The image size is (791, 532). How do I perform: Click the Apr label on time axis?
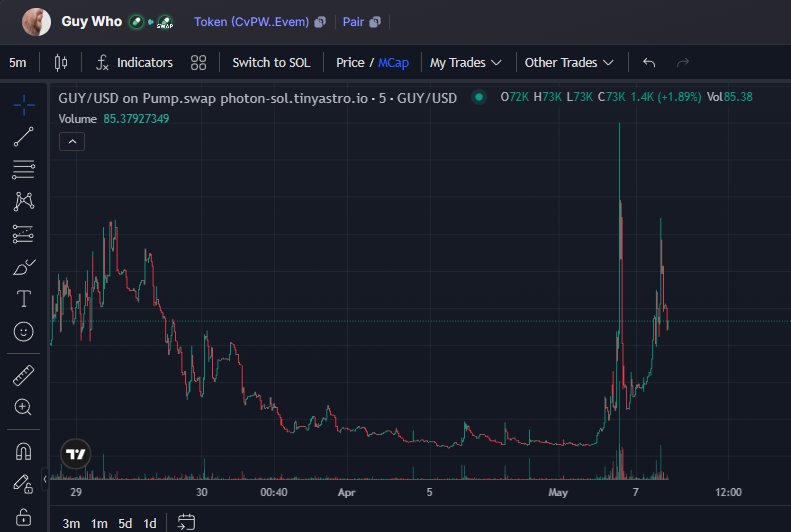(347, 492)
